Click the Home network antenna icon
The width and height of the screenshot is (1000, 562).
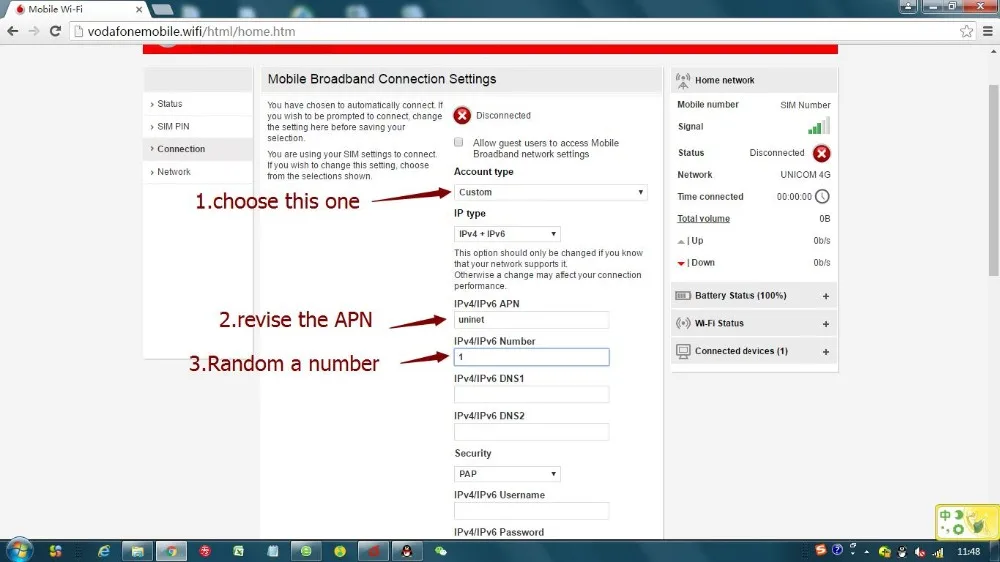pyautogui.click(x=682, y=80)
